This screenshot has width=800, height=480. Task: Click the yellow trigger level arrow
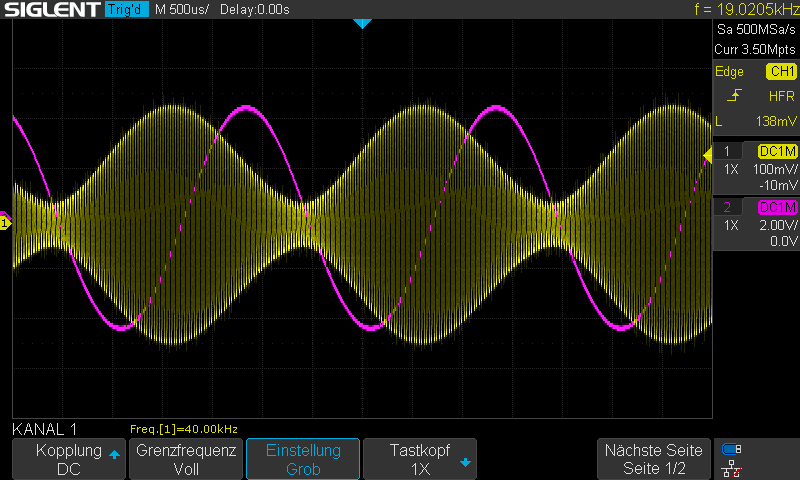(707, 153)
